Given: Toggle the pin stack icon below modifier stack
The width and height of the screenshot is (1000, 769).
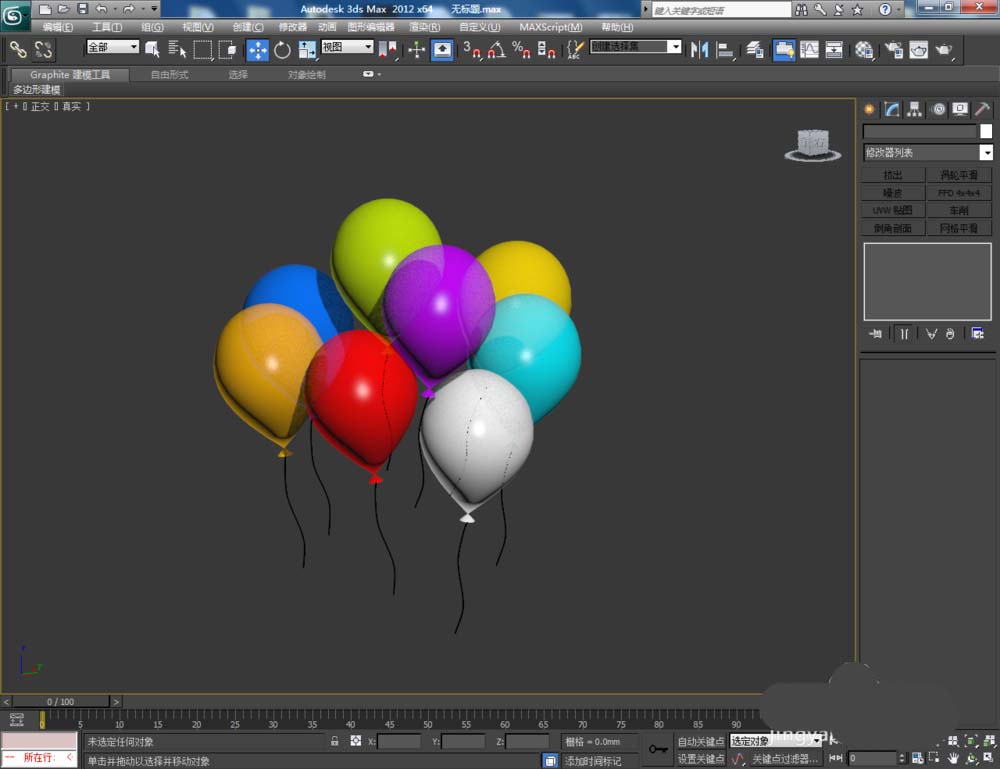Looking at the screenshot, I should coord(876,334).
